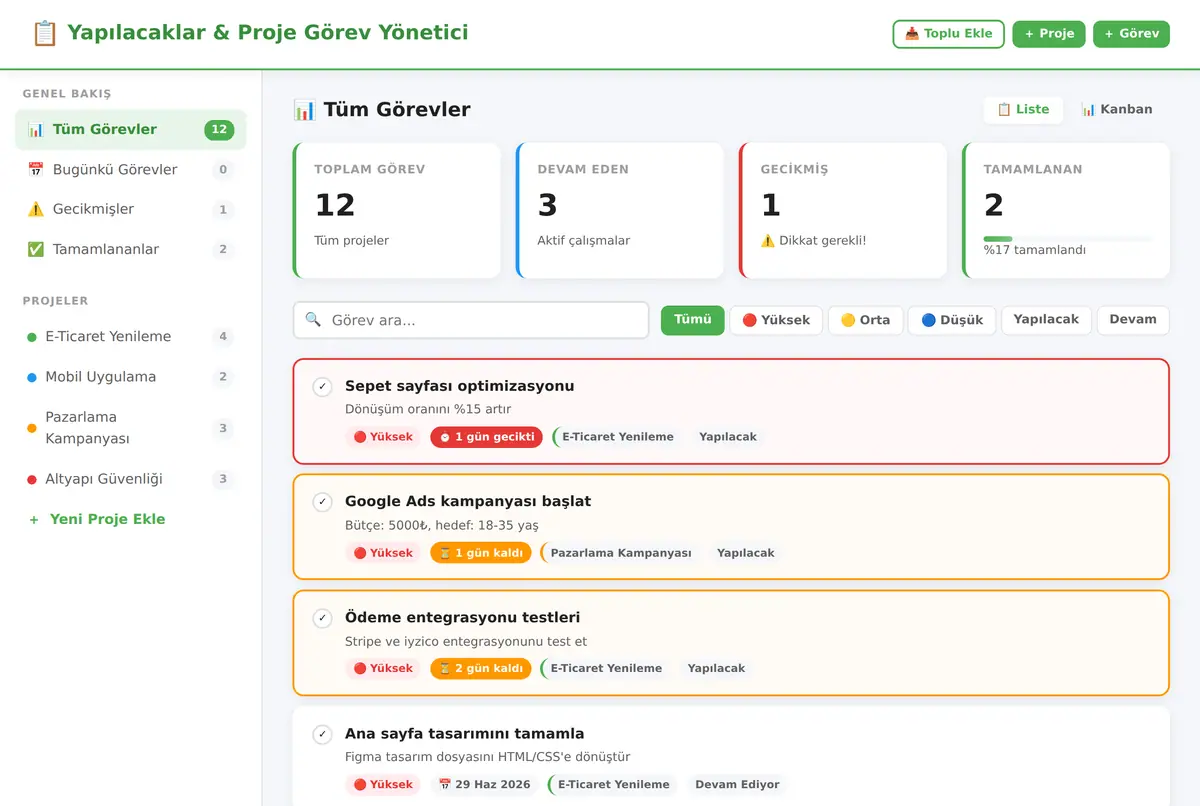The width and height of the screenshot is (1200, 806).
Task: Click the warning icon in the Gecikmiş card
Action: (x=768, y=240)
